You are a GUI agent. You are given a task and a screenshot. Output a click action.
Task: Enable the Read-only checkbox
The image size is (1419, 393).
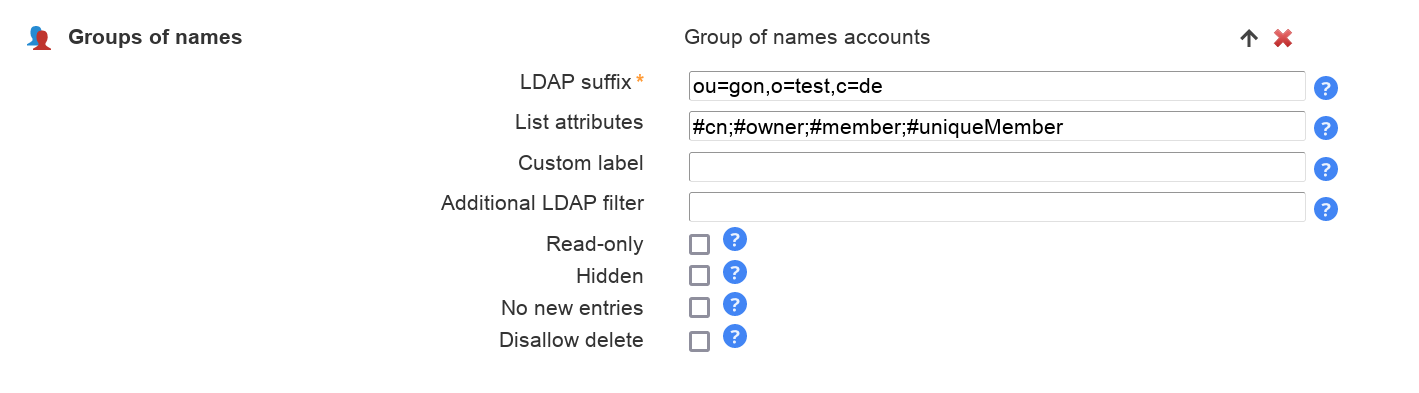click(x=699, y=245)
